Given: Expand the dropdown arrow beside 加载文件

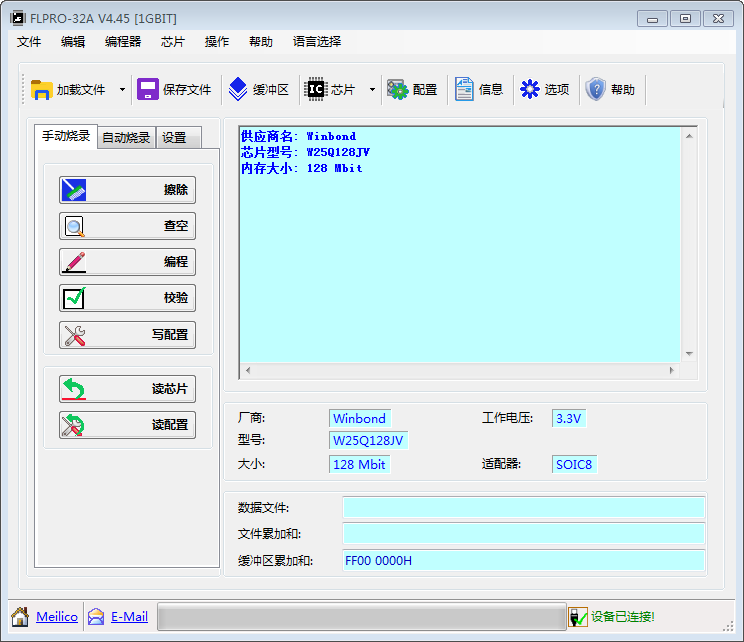Looking at the screenshot, I should click(122, 89).
